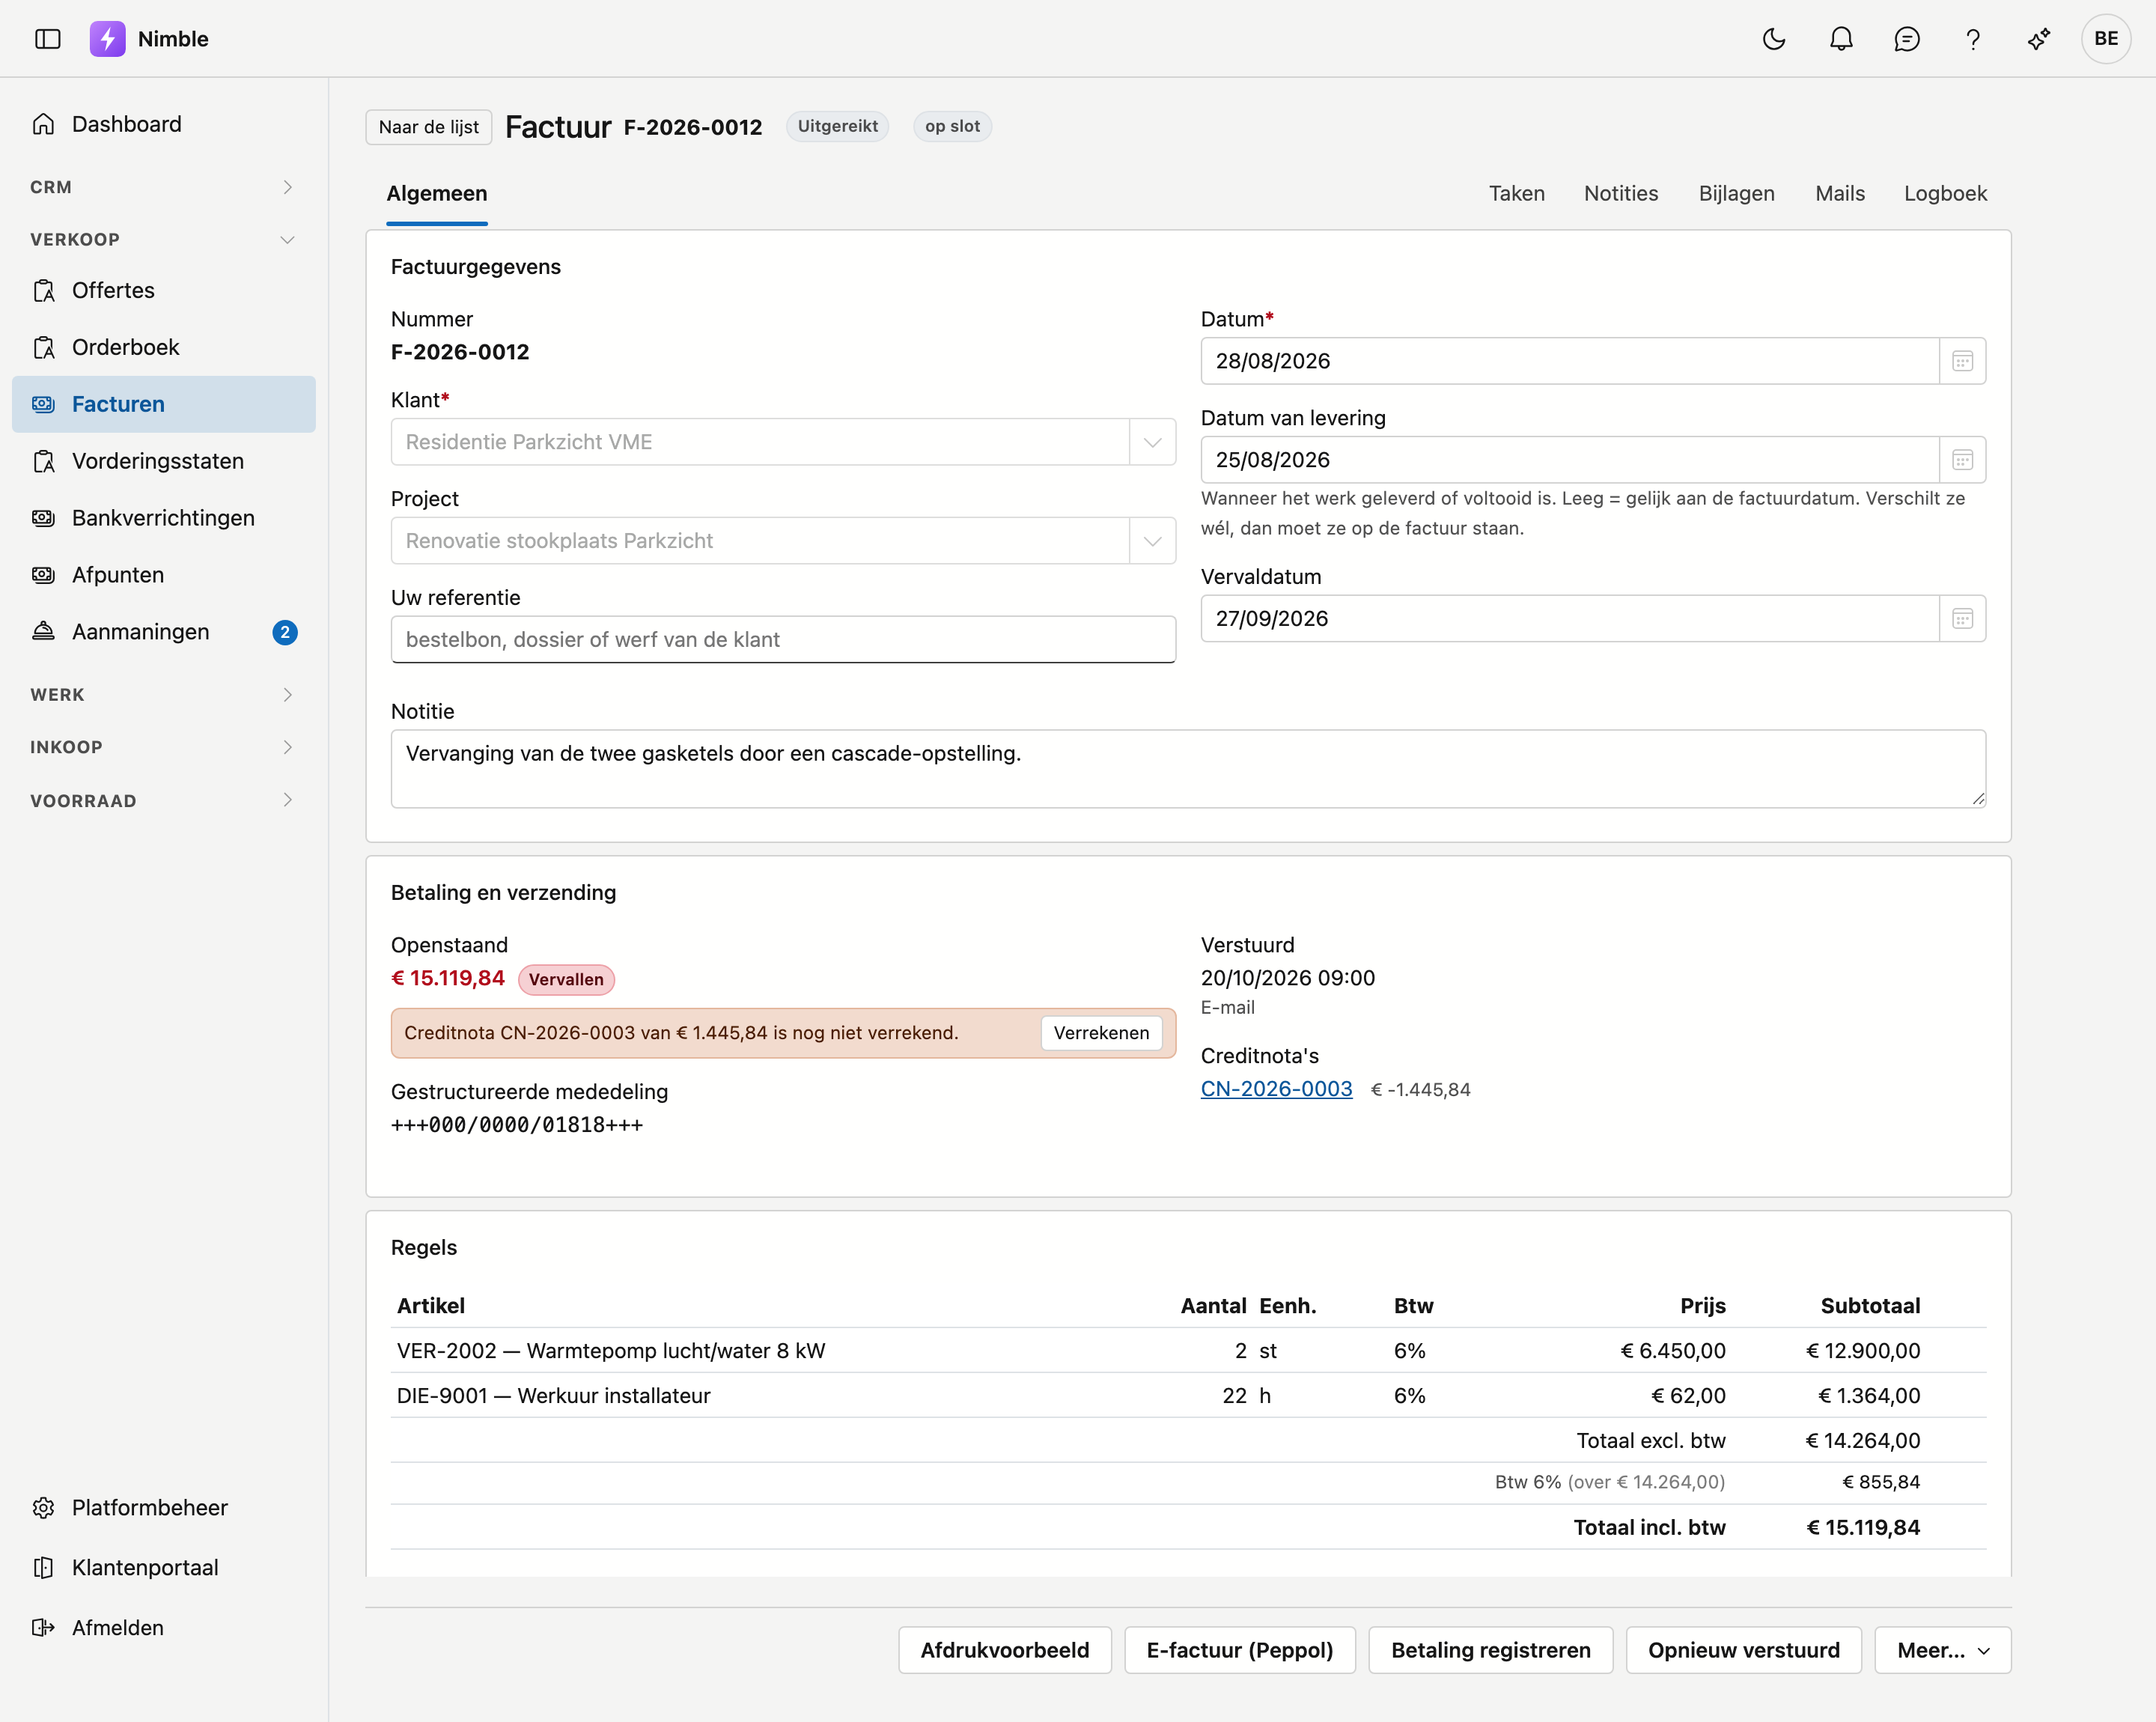
Task: Click the E-factuur (Peppol) button
Action: coord(1239,1650)
